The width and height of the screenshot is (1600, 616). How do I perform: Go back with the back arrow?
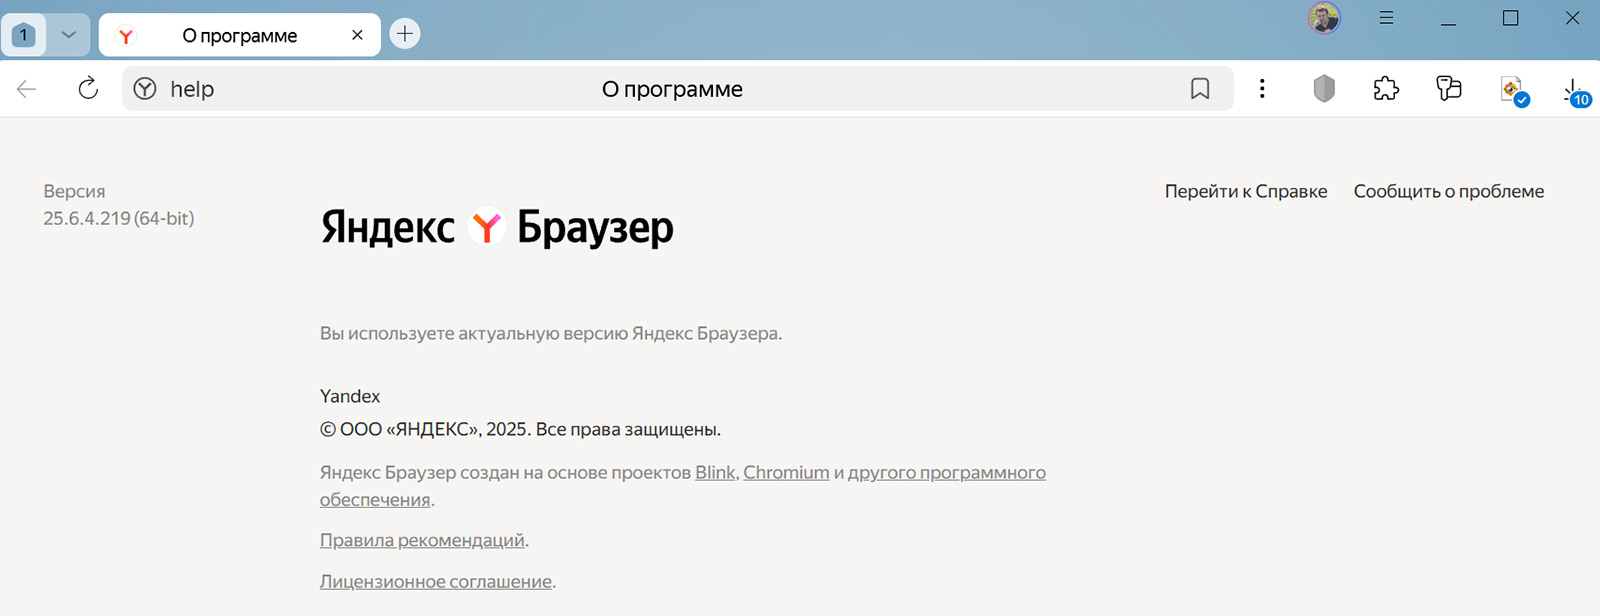click(x=27, y=89)
